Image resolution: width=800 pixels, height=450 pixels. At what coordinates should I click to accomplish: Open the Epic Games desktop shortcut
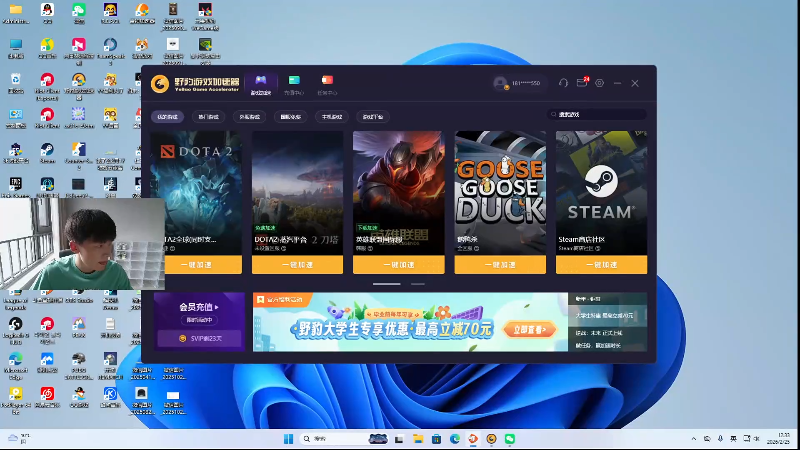(x=16, y=188)
